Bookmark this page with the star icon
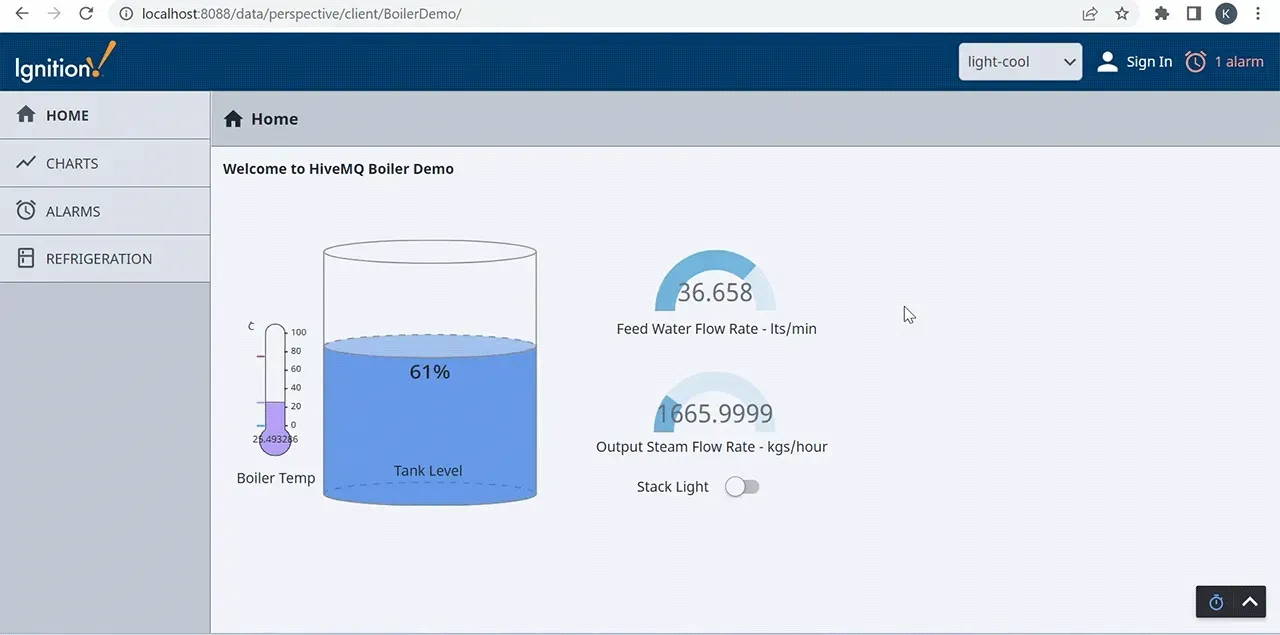The height and width of the screenshot is (635, 1280). pyautogui.click(x=1122, y=14)
